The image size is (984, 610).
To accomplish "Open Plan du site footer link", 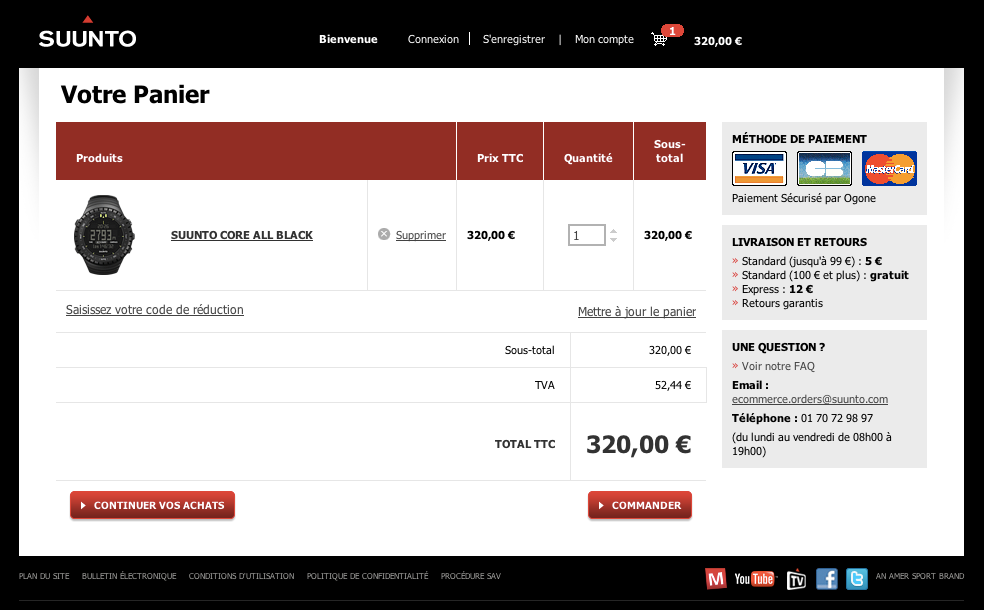I will pyautogui.click(x=44, y=576).
